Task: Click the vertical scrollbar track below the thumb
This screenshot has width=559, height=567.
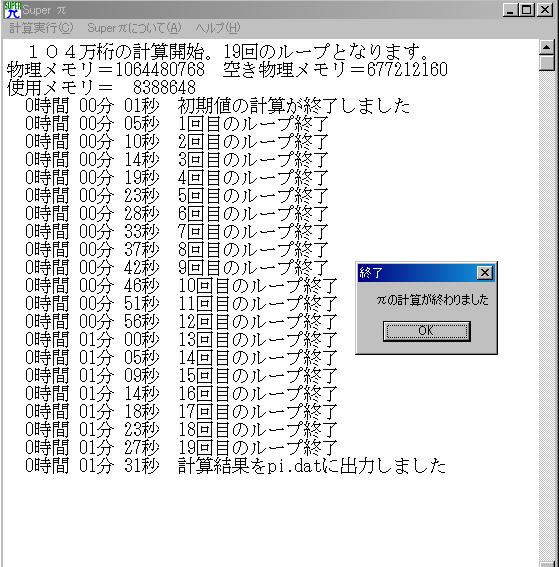Action: [x=547, y=307]
